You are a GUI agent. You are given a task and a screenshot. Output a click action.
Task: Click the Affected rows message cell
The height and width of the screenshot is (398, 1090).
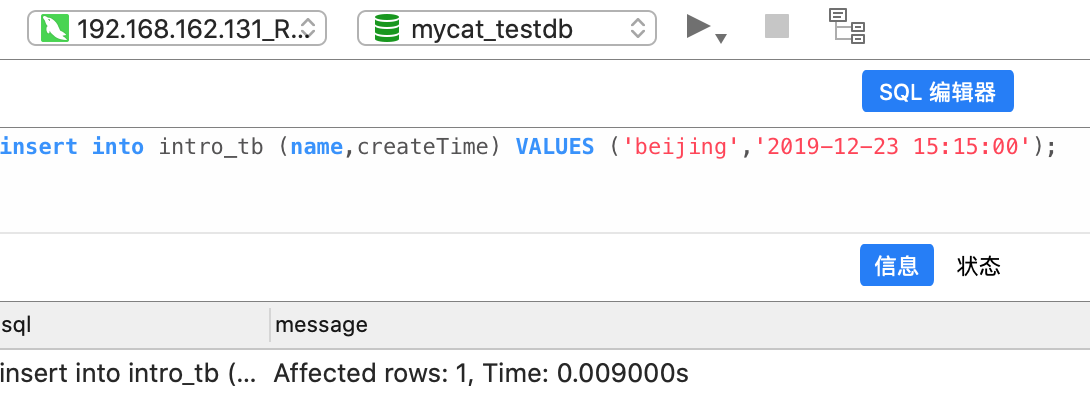pos(481,374)
